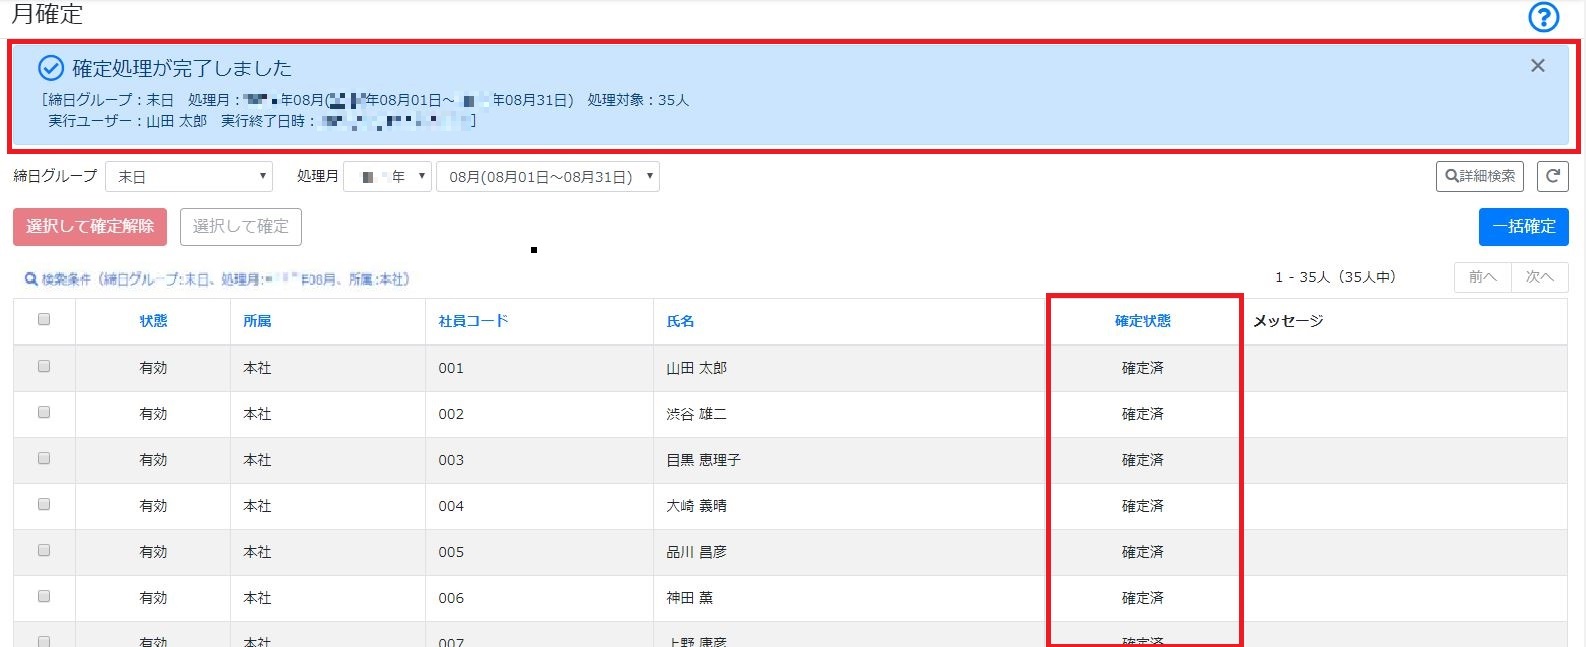This screenshot has height=647, width=1586.
Task: Sort by 社員コード column header
Action: pyautogui.click(x=473, y=321)
